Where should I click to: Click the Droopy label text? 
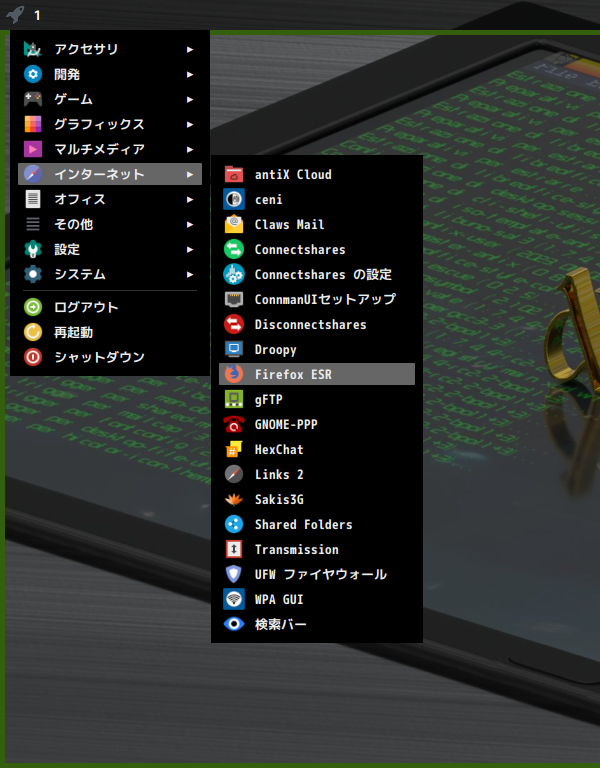click(x=275, y=350)
